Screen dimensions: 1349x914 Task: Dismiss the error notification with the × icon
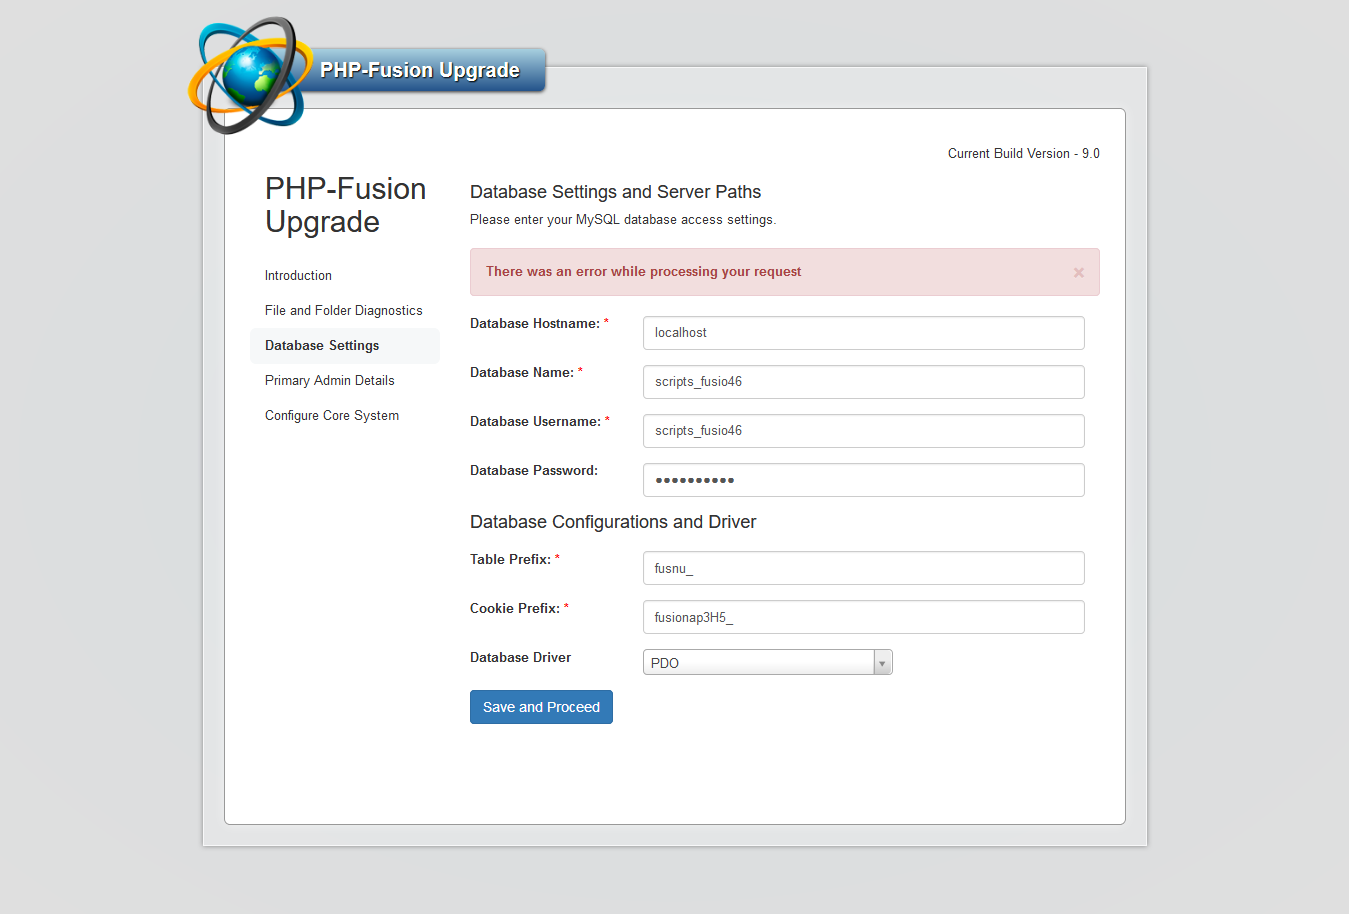coord(1078,272)
